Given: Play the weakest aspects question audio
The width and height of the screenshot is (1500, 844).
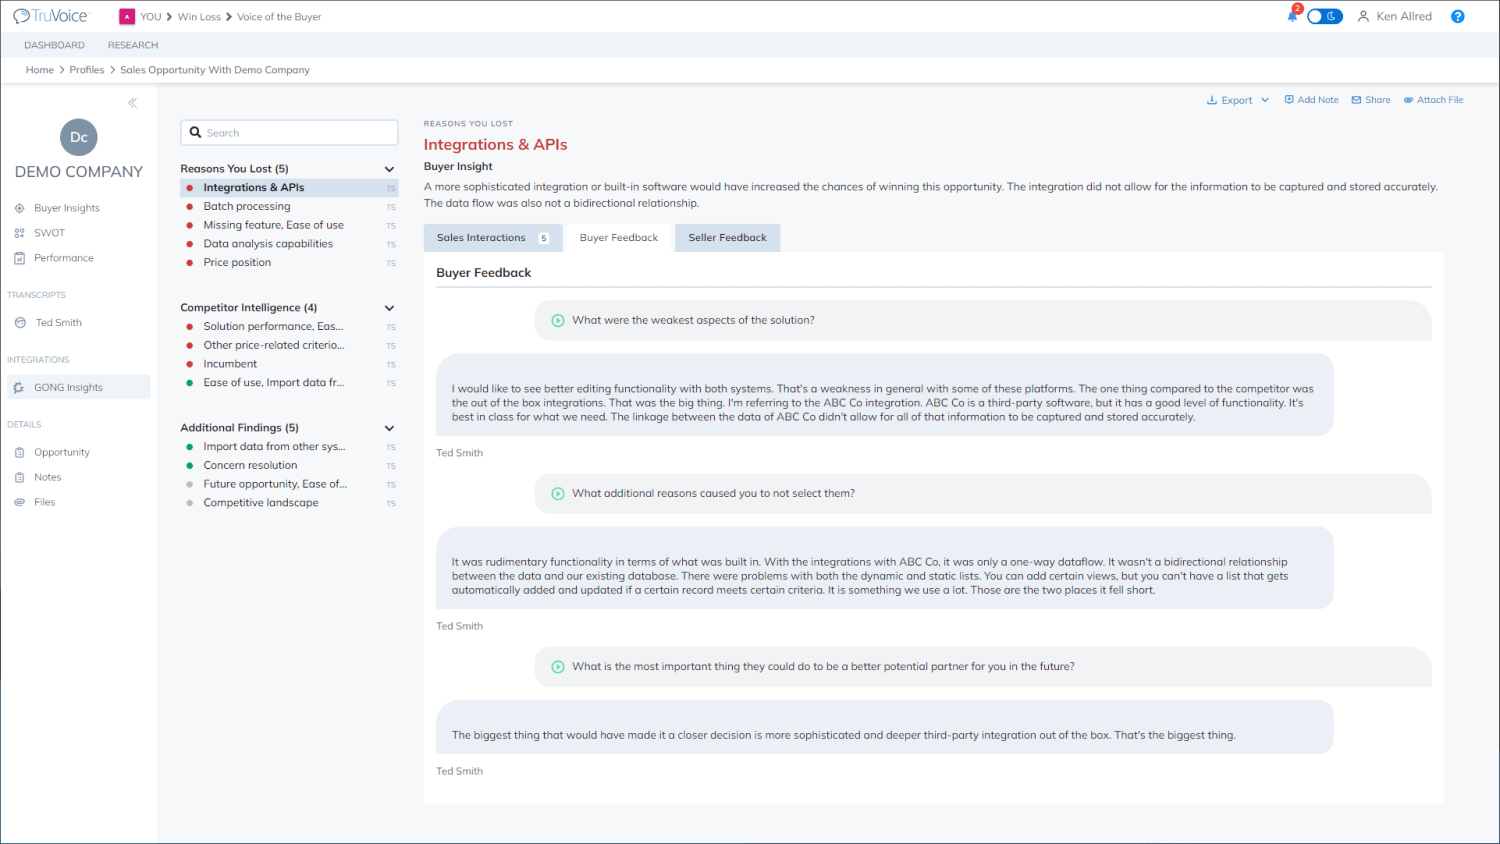Looking at the screenshot, I should click(558, 320).
